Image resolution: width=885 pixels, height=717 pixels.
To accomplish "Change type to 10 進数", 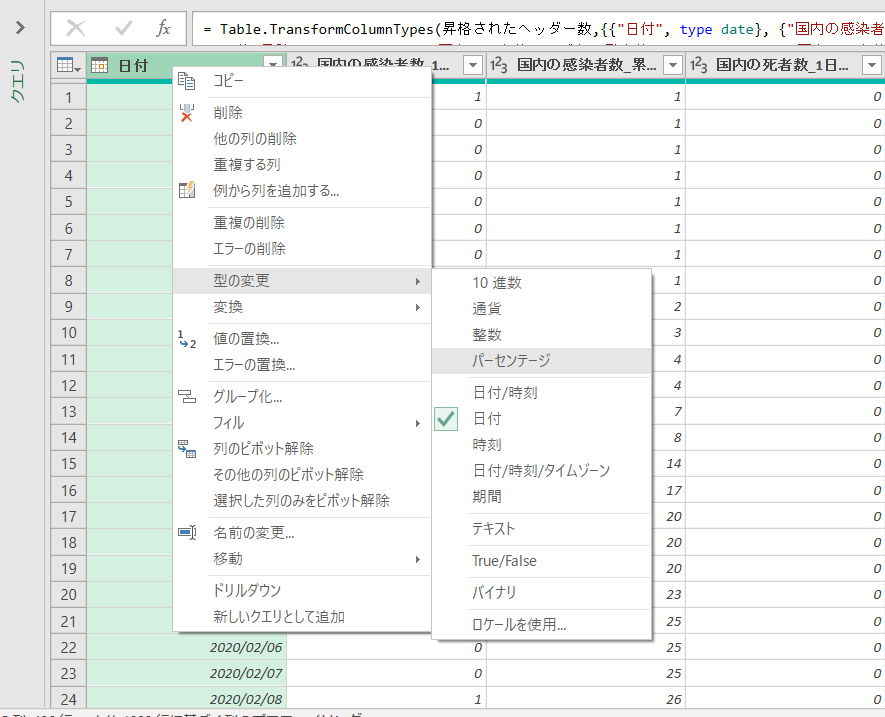I will tap(497, 283).
